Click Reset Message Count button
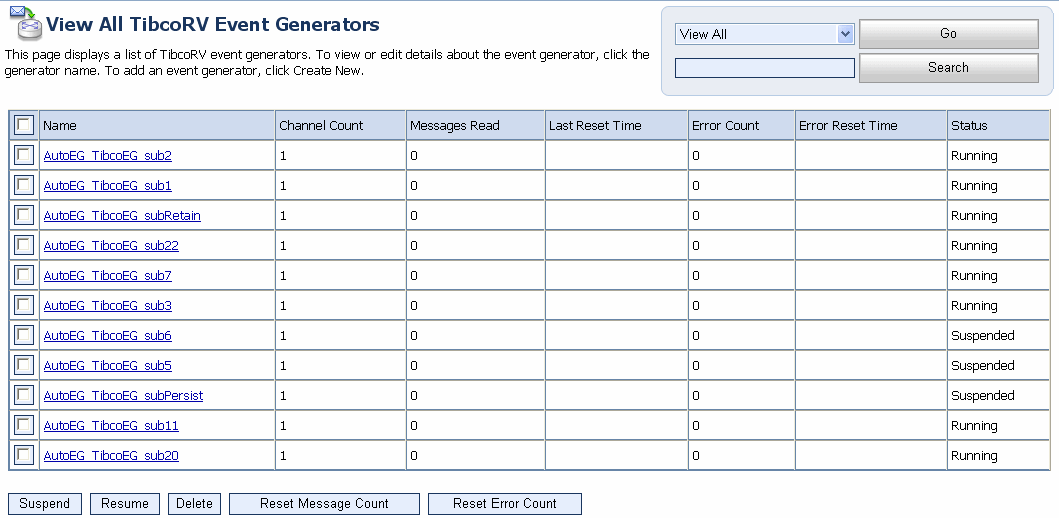This screenshot has width=1059, height=518. point(324,504)
